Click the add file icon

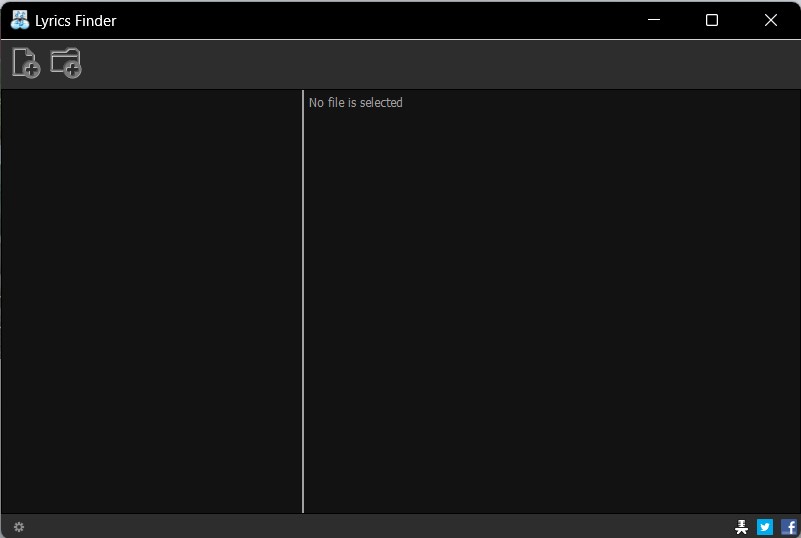(x=26, y=63)
